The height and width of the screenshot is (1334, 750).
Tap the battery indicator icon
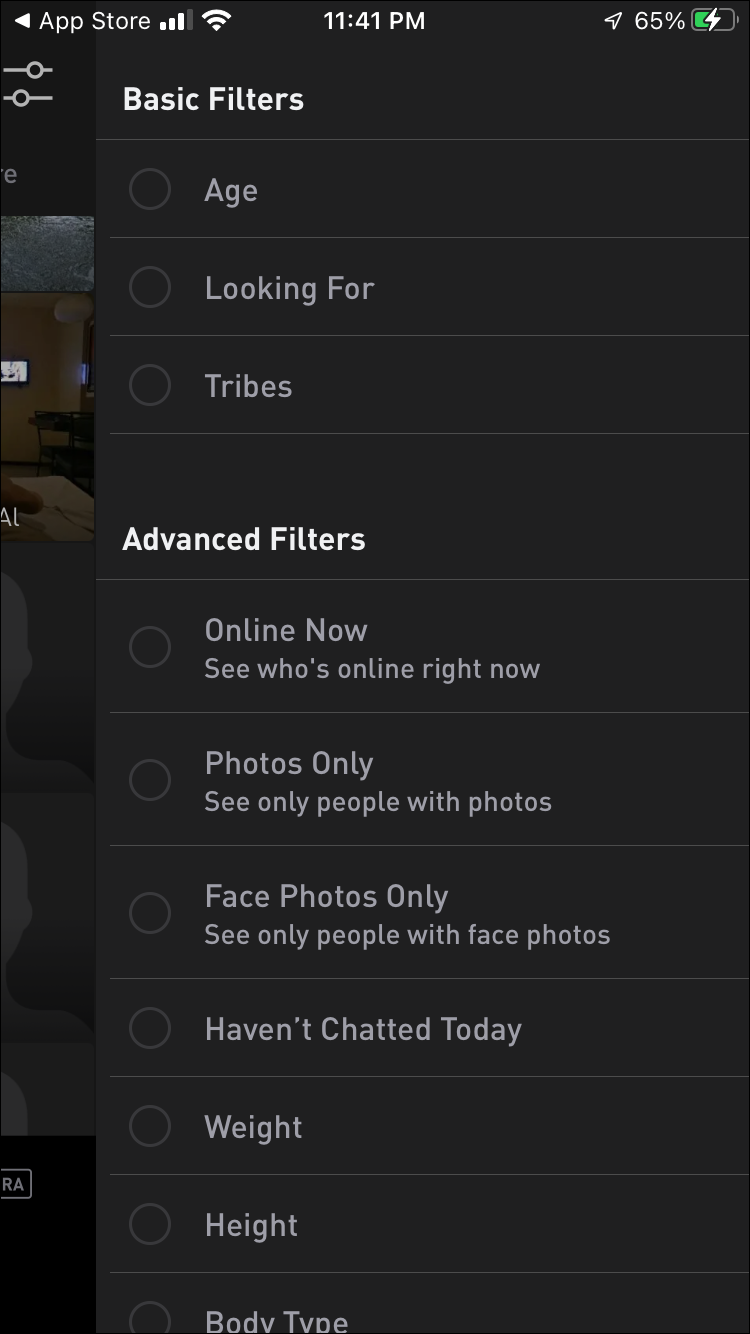(x=713, y=20)
